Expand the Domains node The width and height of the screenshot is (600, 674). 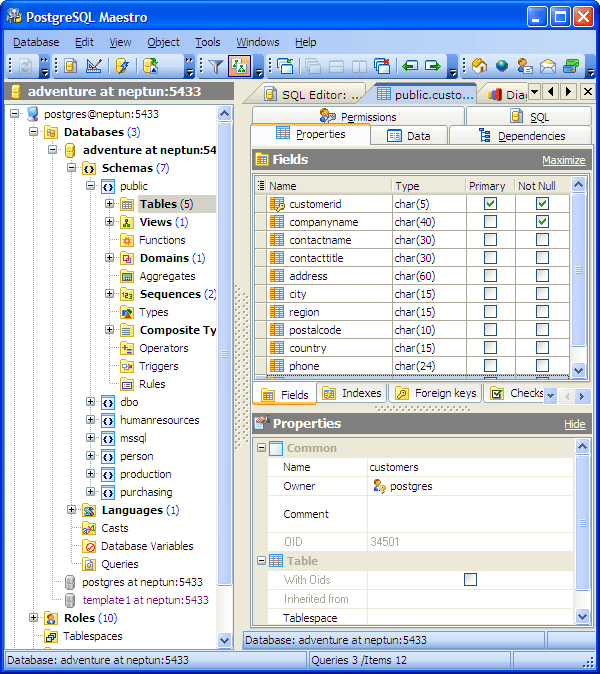tap(110, 258)
